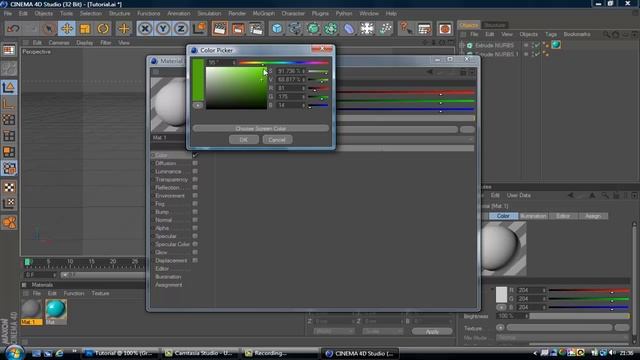This screenshot has height=360, width=640.
Task: Open the array modeling objects icon
Action: point(331,29)
